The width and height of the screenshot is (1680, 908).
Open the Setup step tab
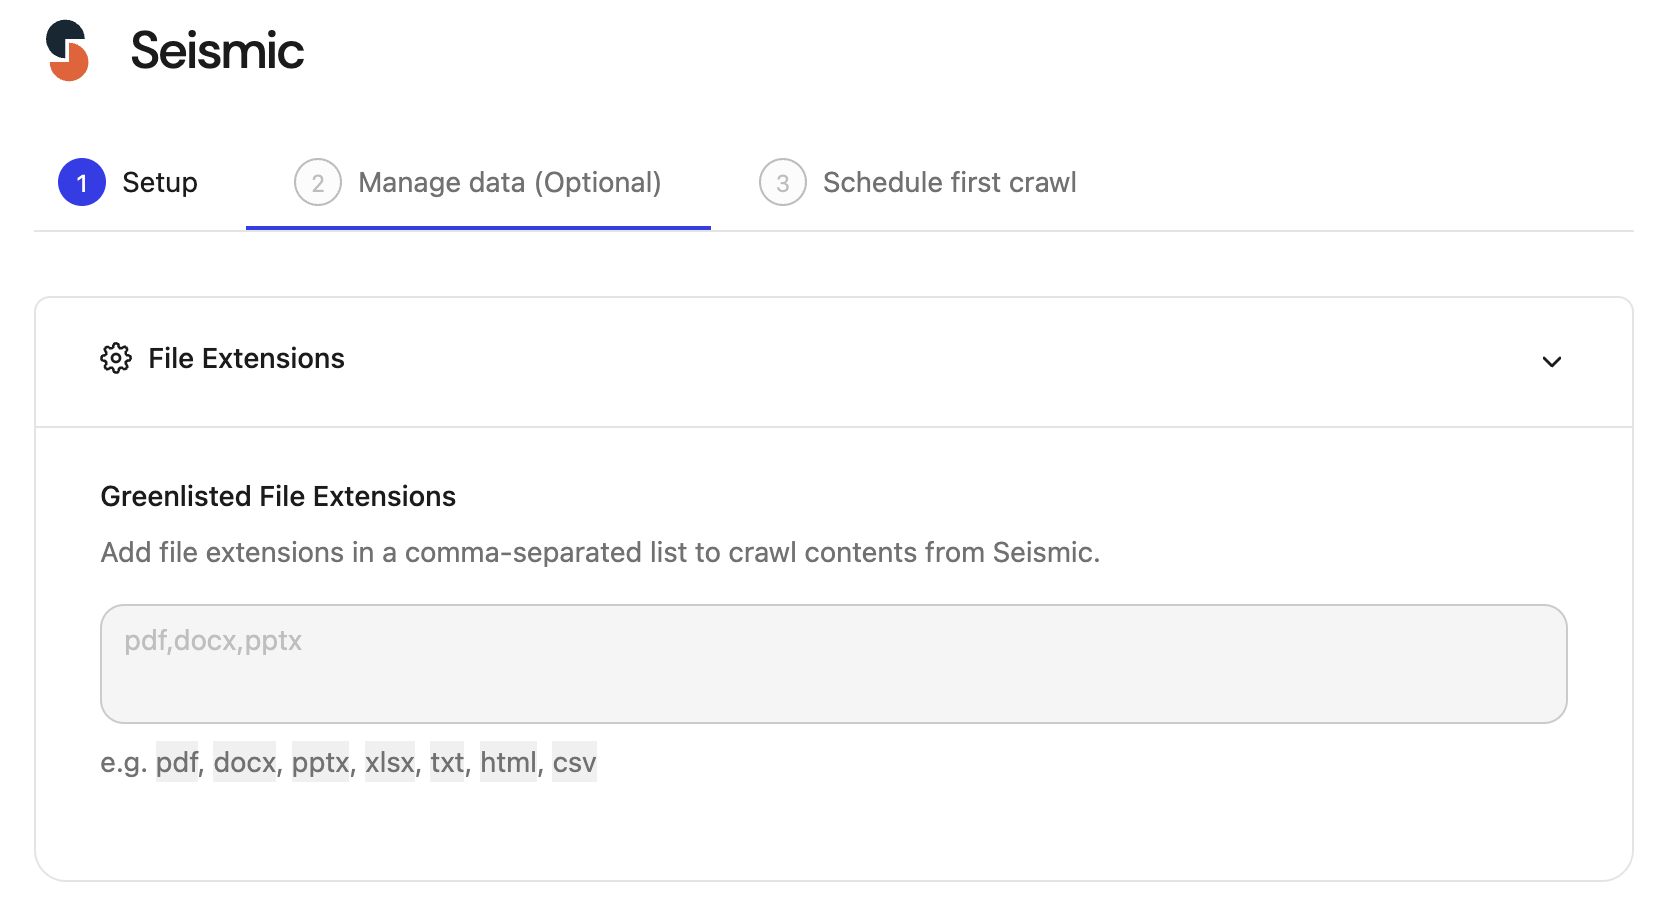click(x=159, y=183)
